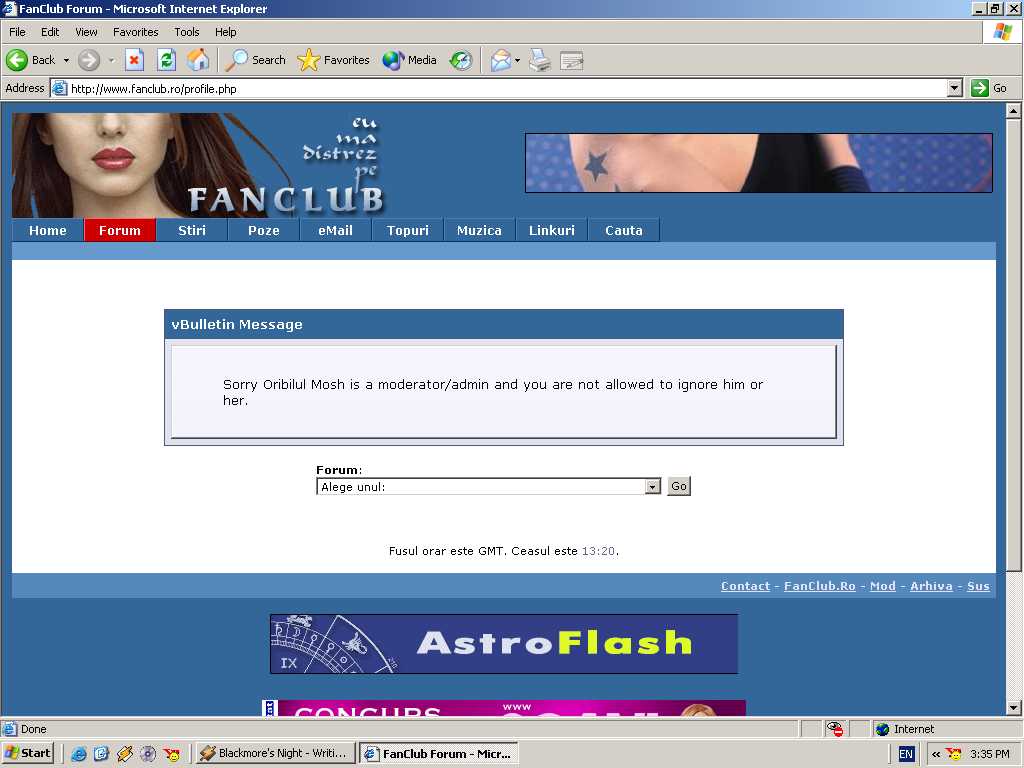
Task: Open the eMail tab
Action: coord(336,230)
